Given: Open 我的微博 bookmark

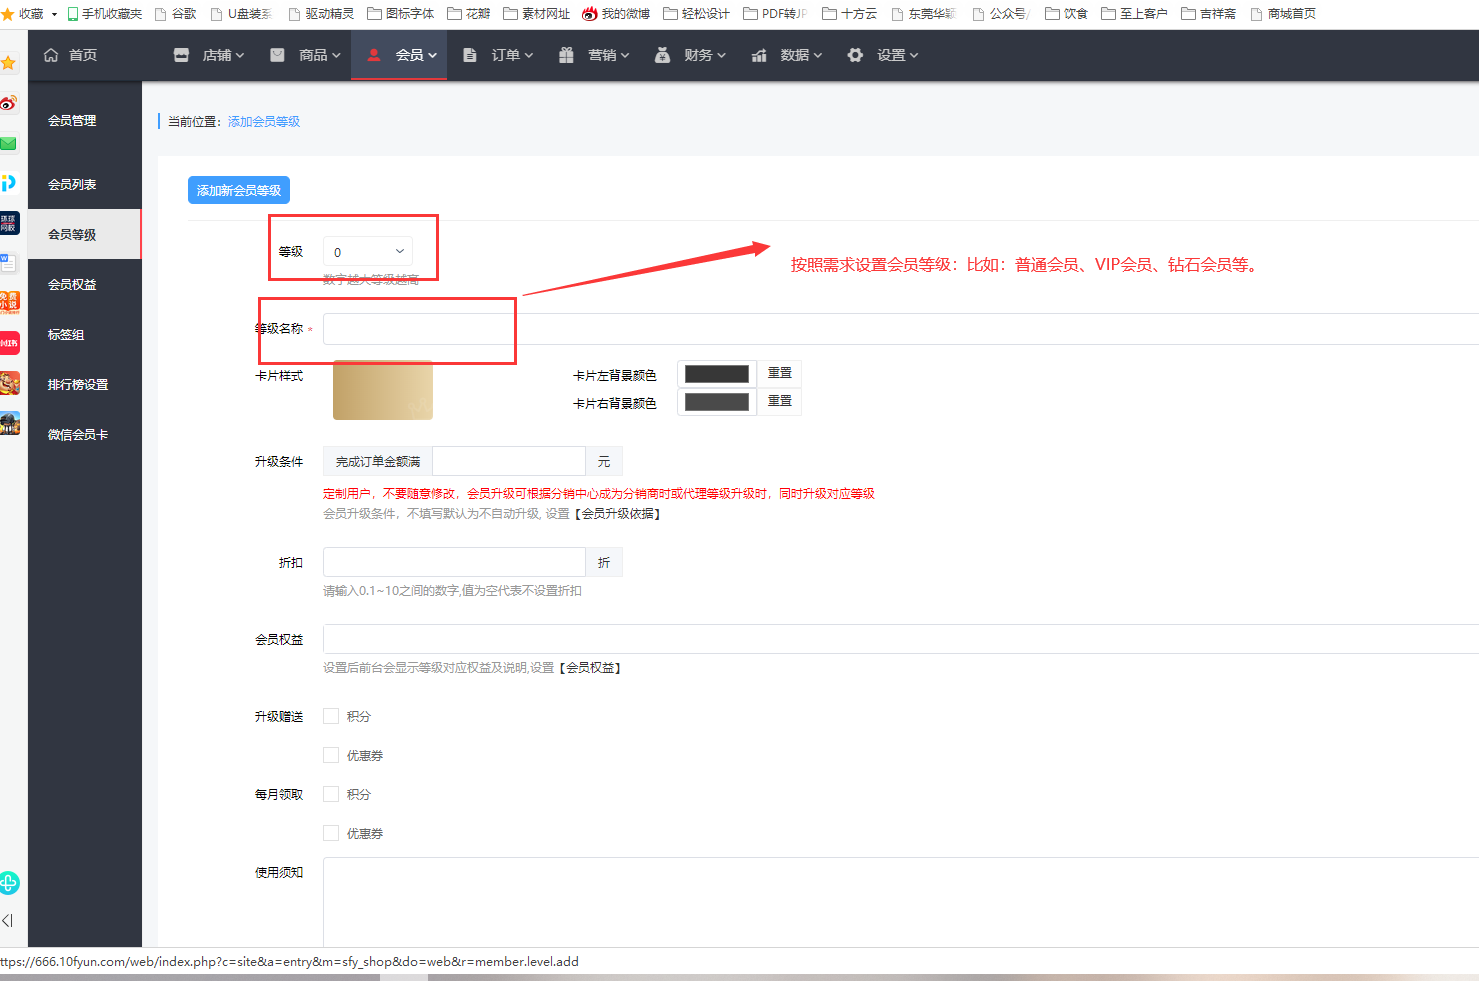Looking at the screenshot, I should 616,14.
